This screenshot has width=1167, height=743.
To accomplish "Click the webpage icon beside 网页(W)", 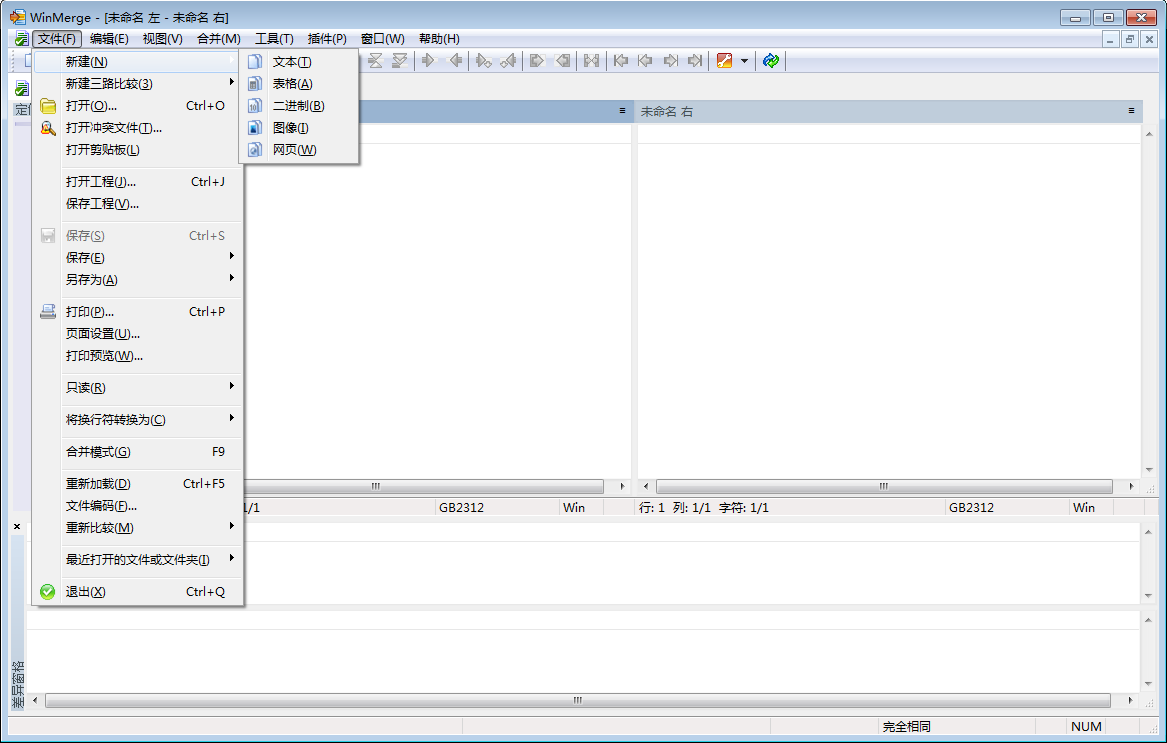I will click(x=255, y=150).
